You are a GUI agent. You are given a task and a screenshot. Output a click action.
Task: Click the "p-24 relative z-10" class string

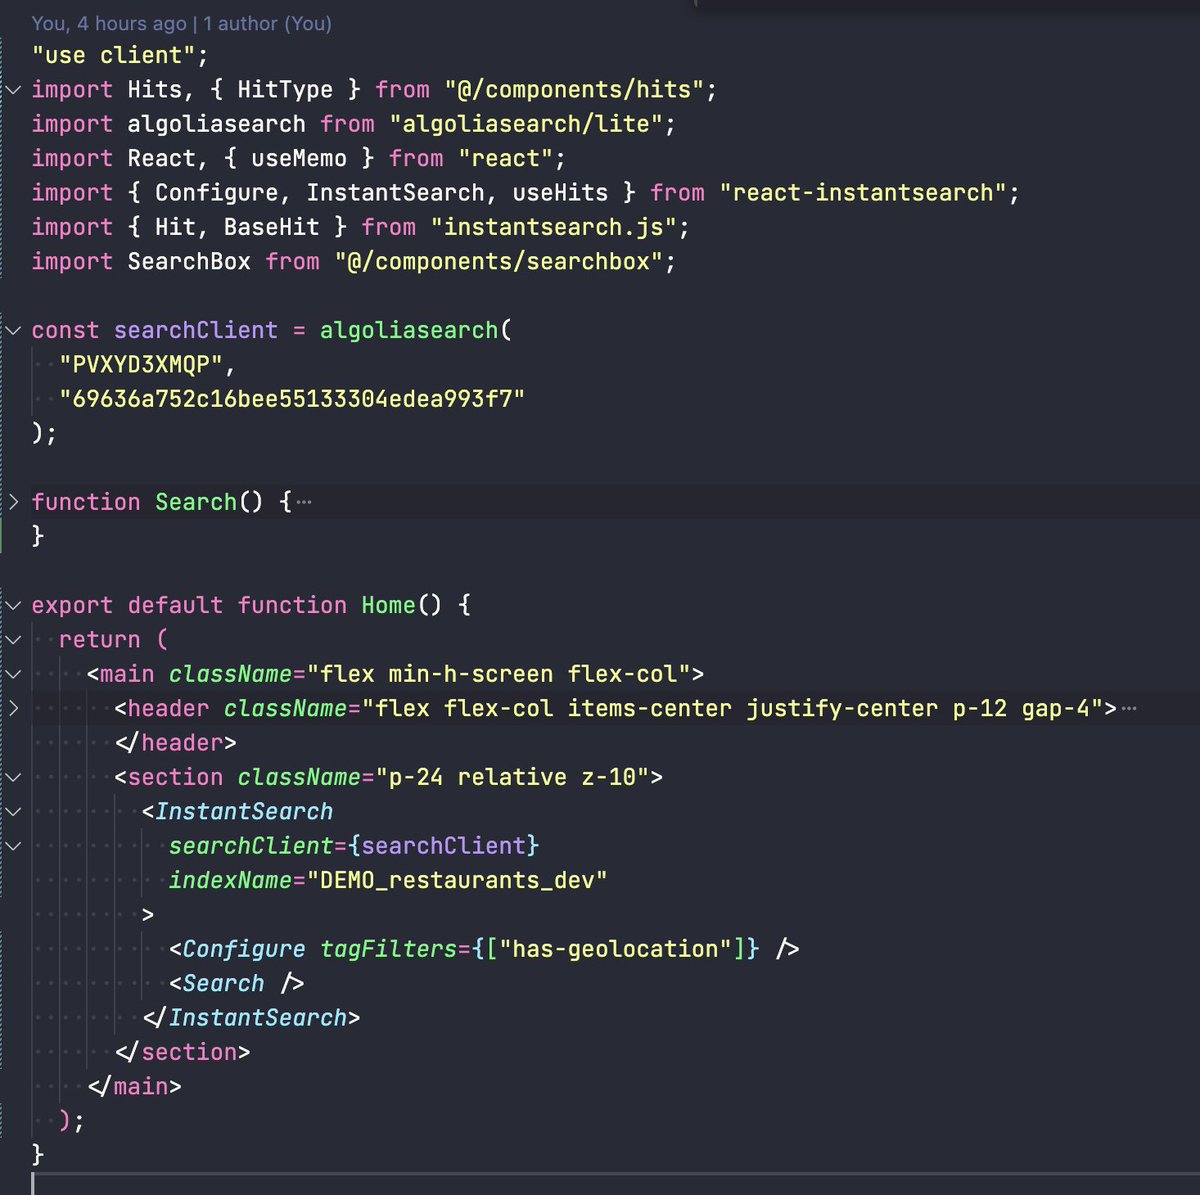[x=512, y=777]
